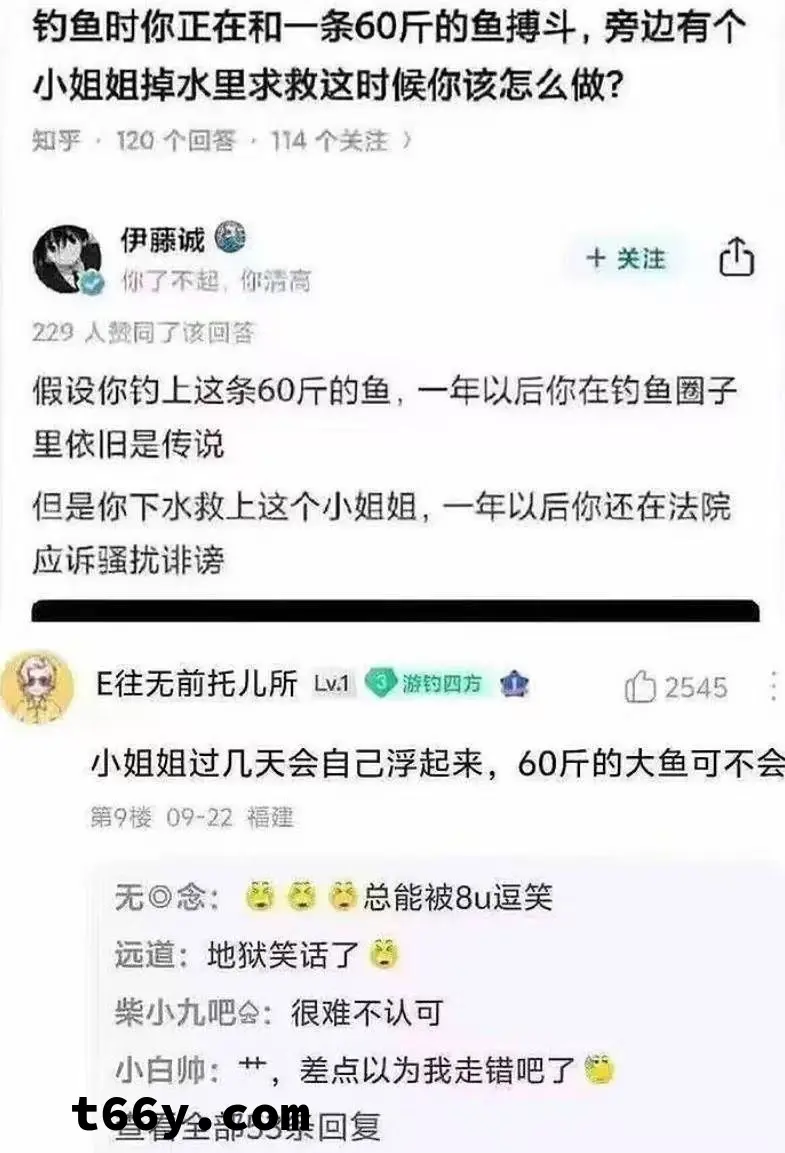This screenshot has height=1153, width=785.
Task: Tap the share icon beside 关注
Action: 736,257
